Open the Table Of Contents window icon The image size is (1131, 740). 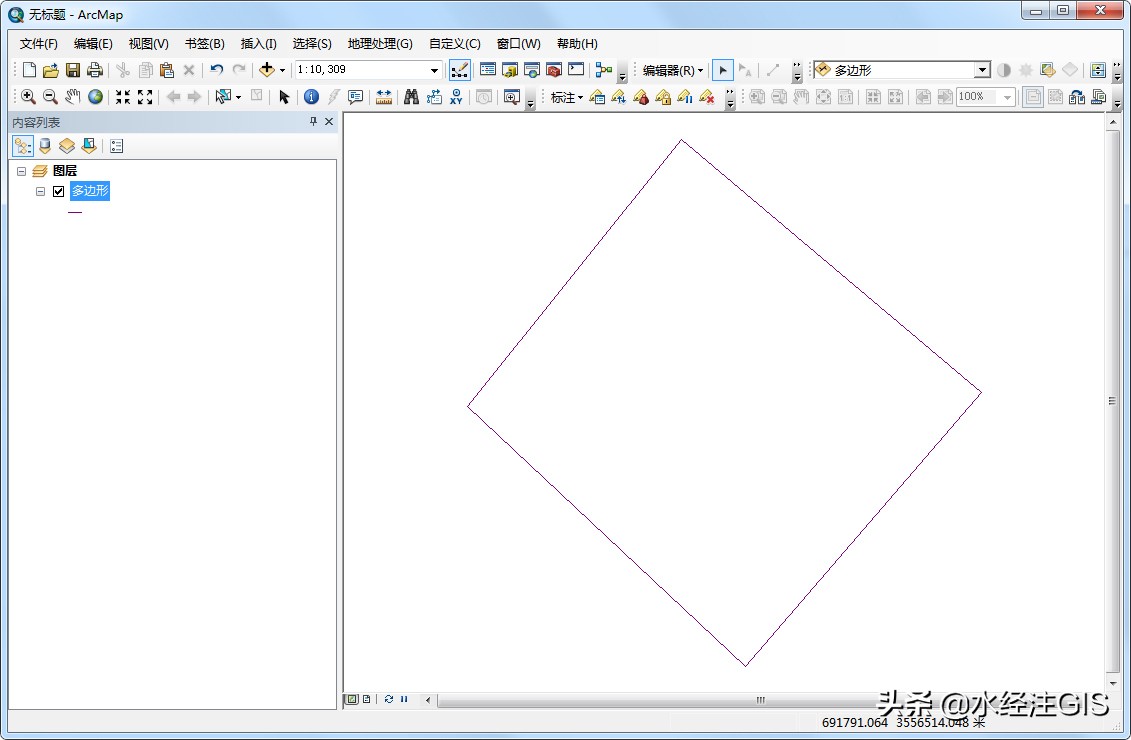488,70
